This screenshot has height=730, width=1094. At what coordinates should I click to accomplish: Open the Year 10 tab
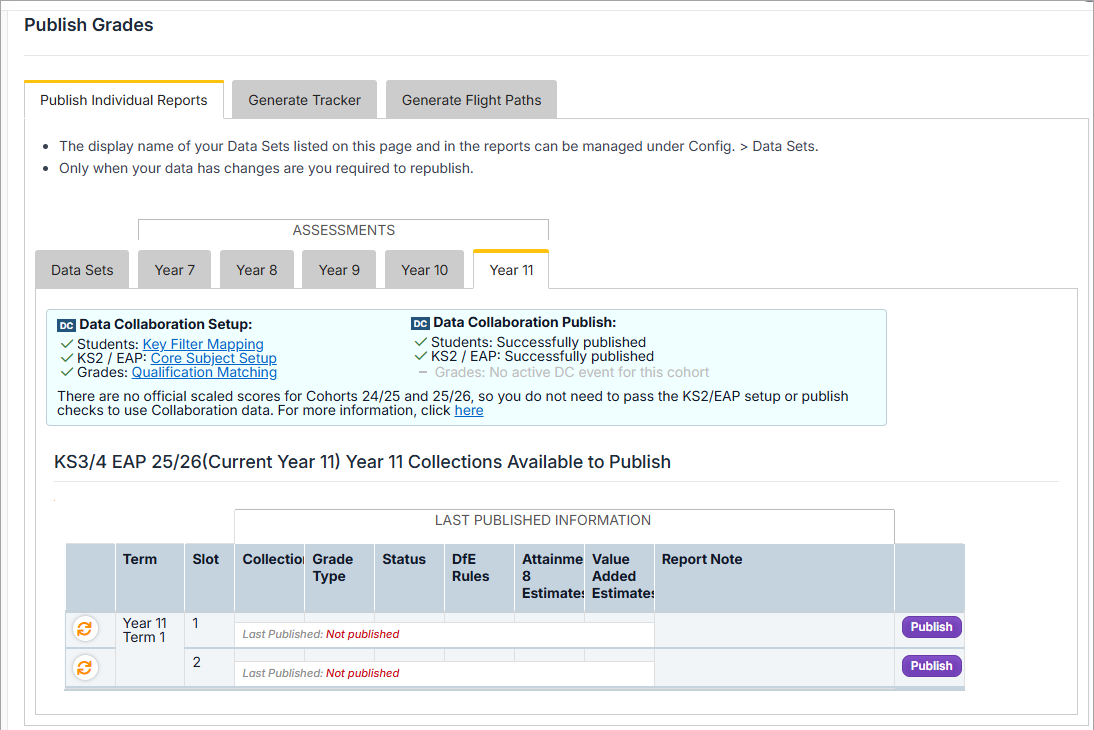pos(424,270)
